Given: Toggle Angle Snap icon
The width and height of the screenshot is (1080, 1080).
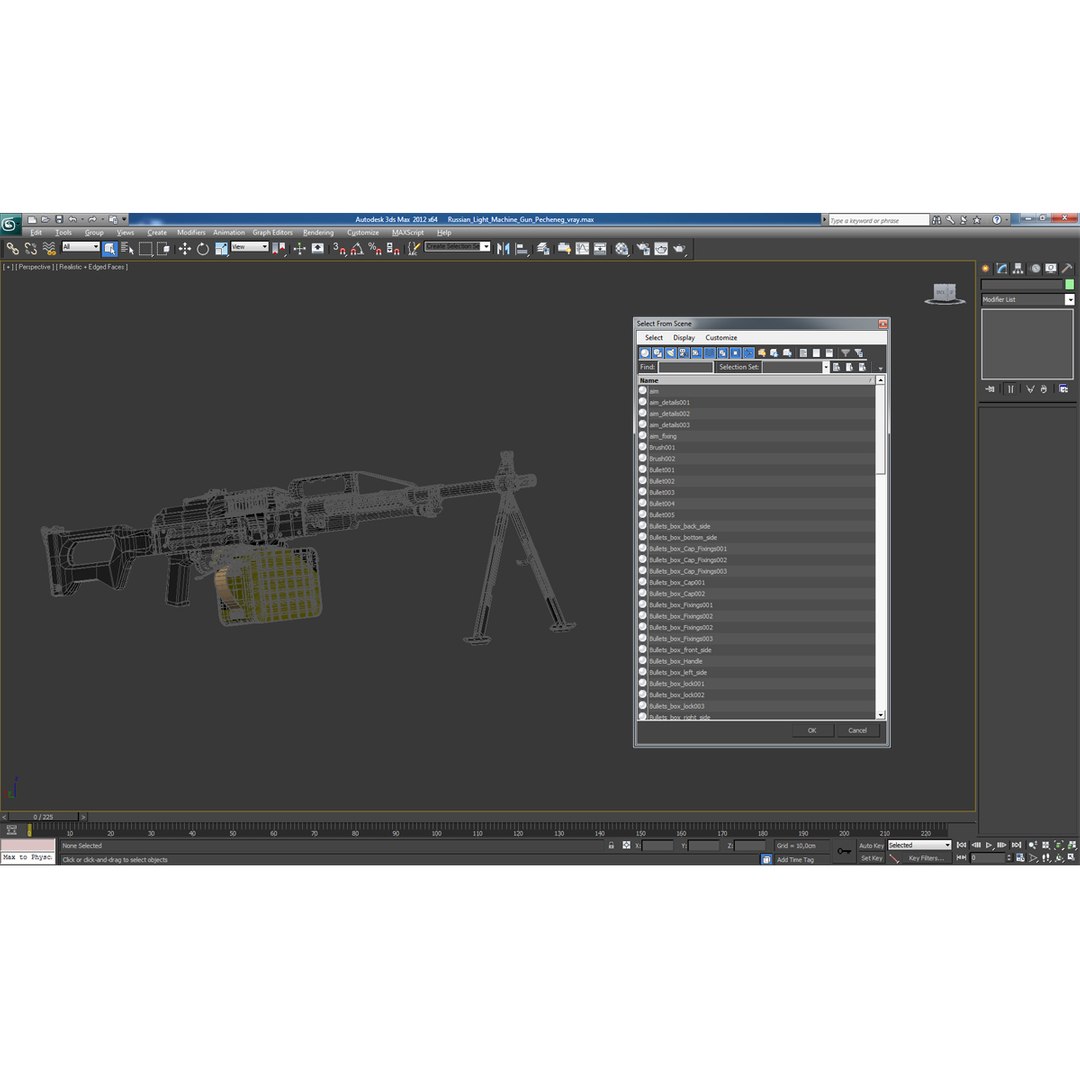Looking at the screenshot, I should point(357,249).
